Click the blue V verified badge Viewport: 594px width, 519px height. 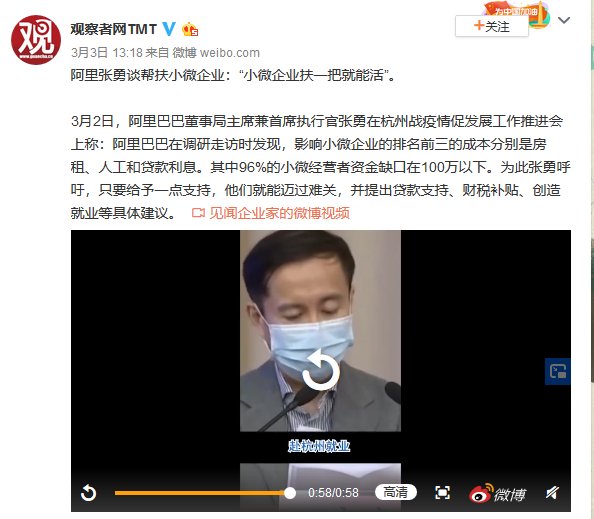169,29
